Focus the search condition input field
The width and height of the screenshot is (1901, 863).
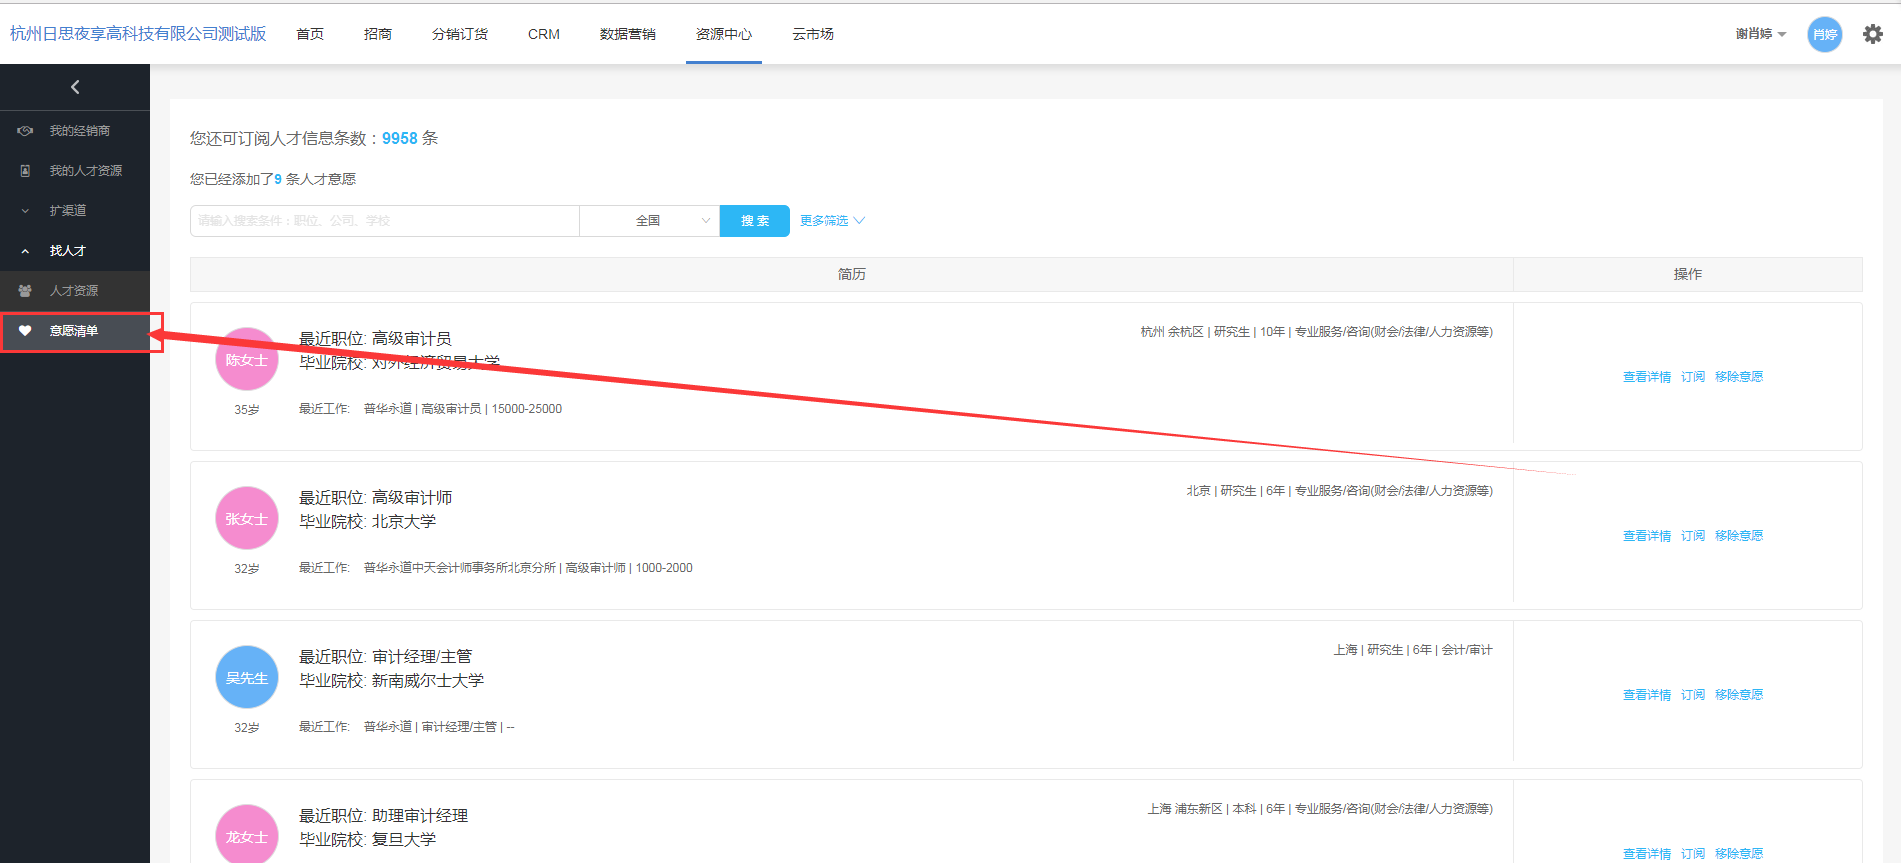(x=384, y=221)
